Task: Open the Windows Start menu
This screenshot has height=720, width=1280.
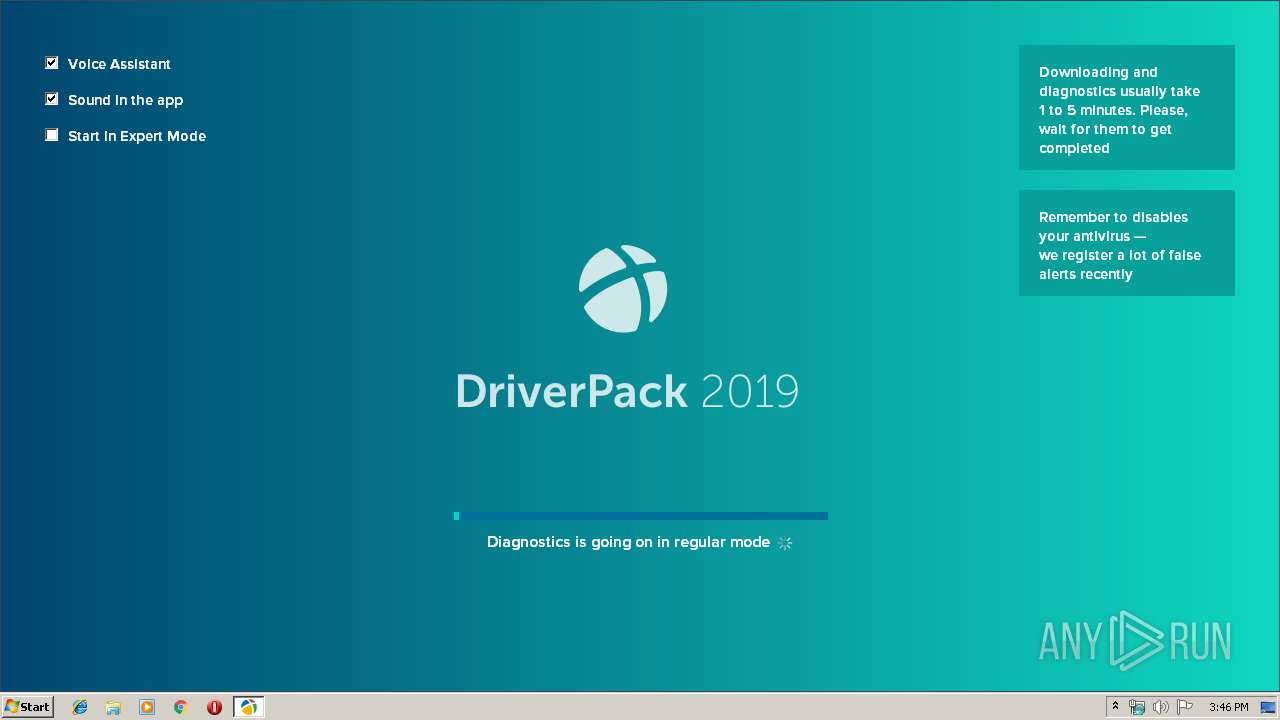Action: pos(27,707)
